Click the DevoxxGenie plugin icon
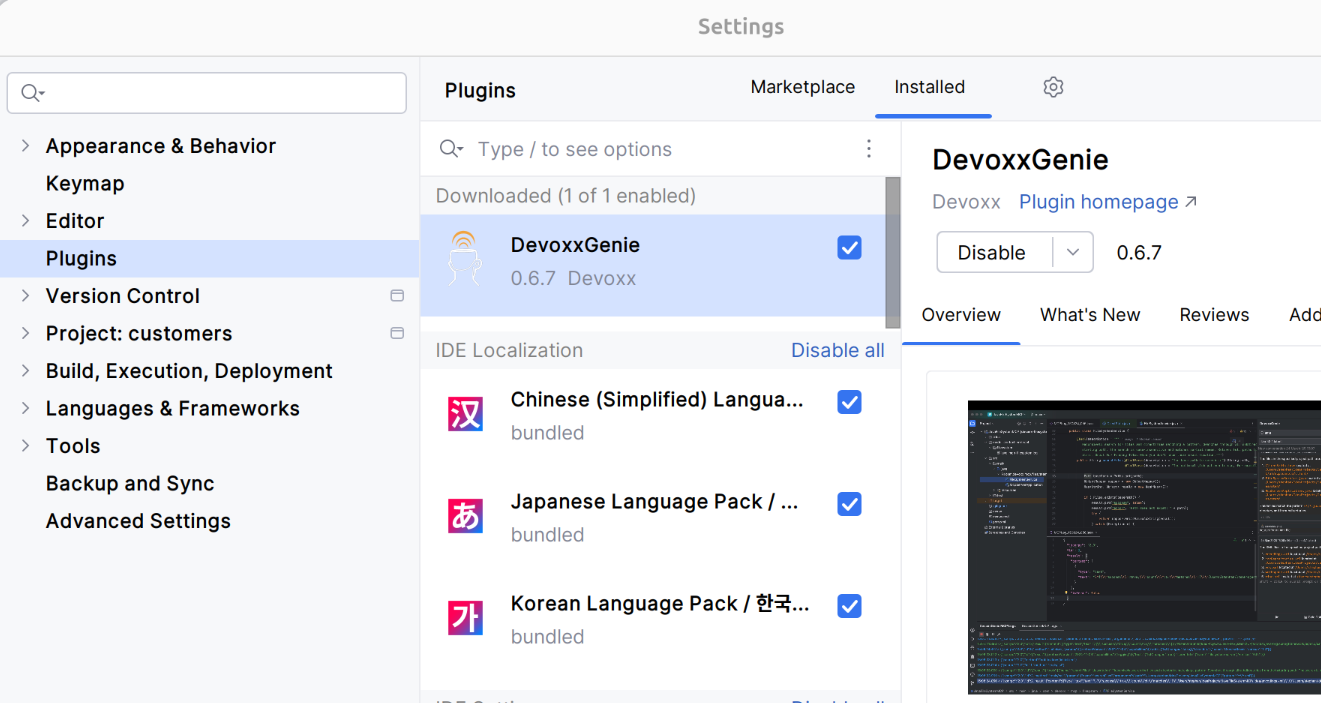 coord(465,260)
